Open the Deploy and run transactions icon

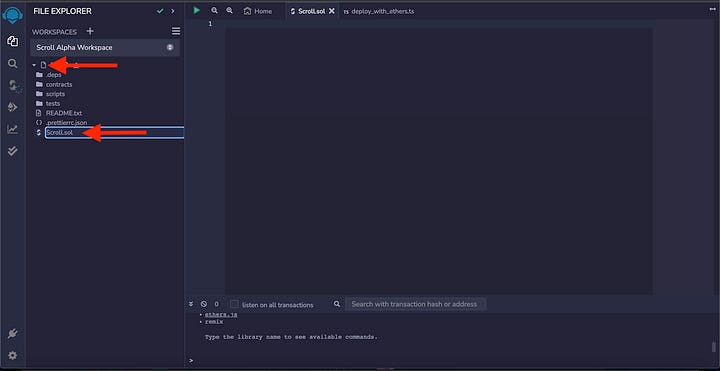click(x=12, y=107)
